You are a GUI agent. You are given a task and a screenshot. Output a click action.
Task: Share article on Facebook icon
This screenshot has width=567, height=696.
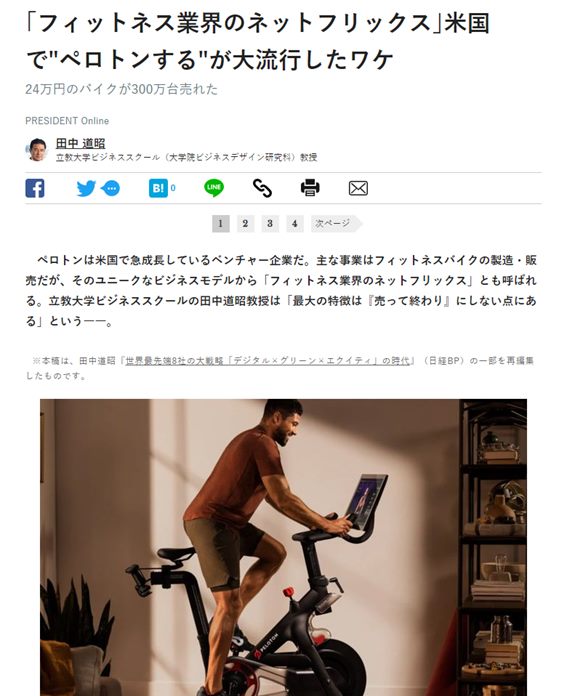[35, 188]
